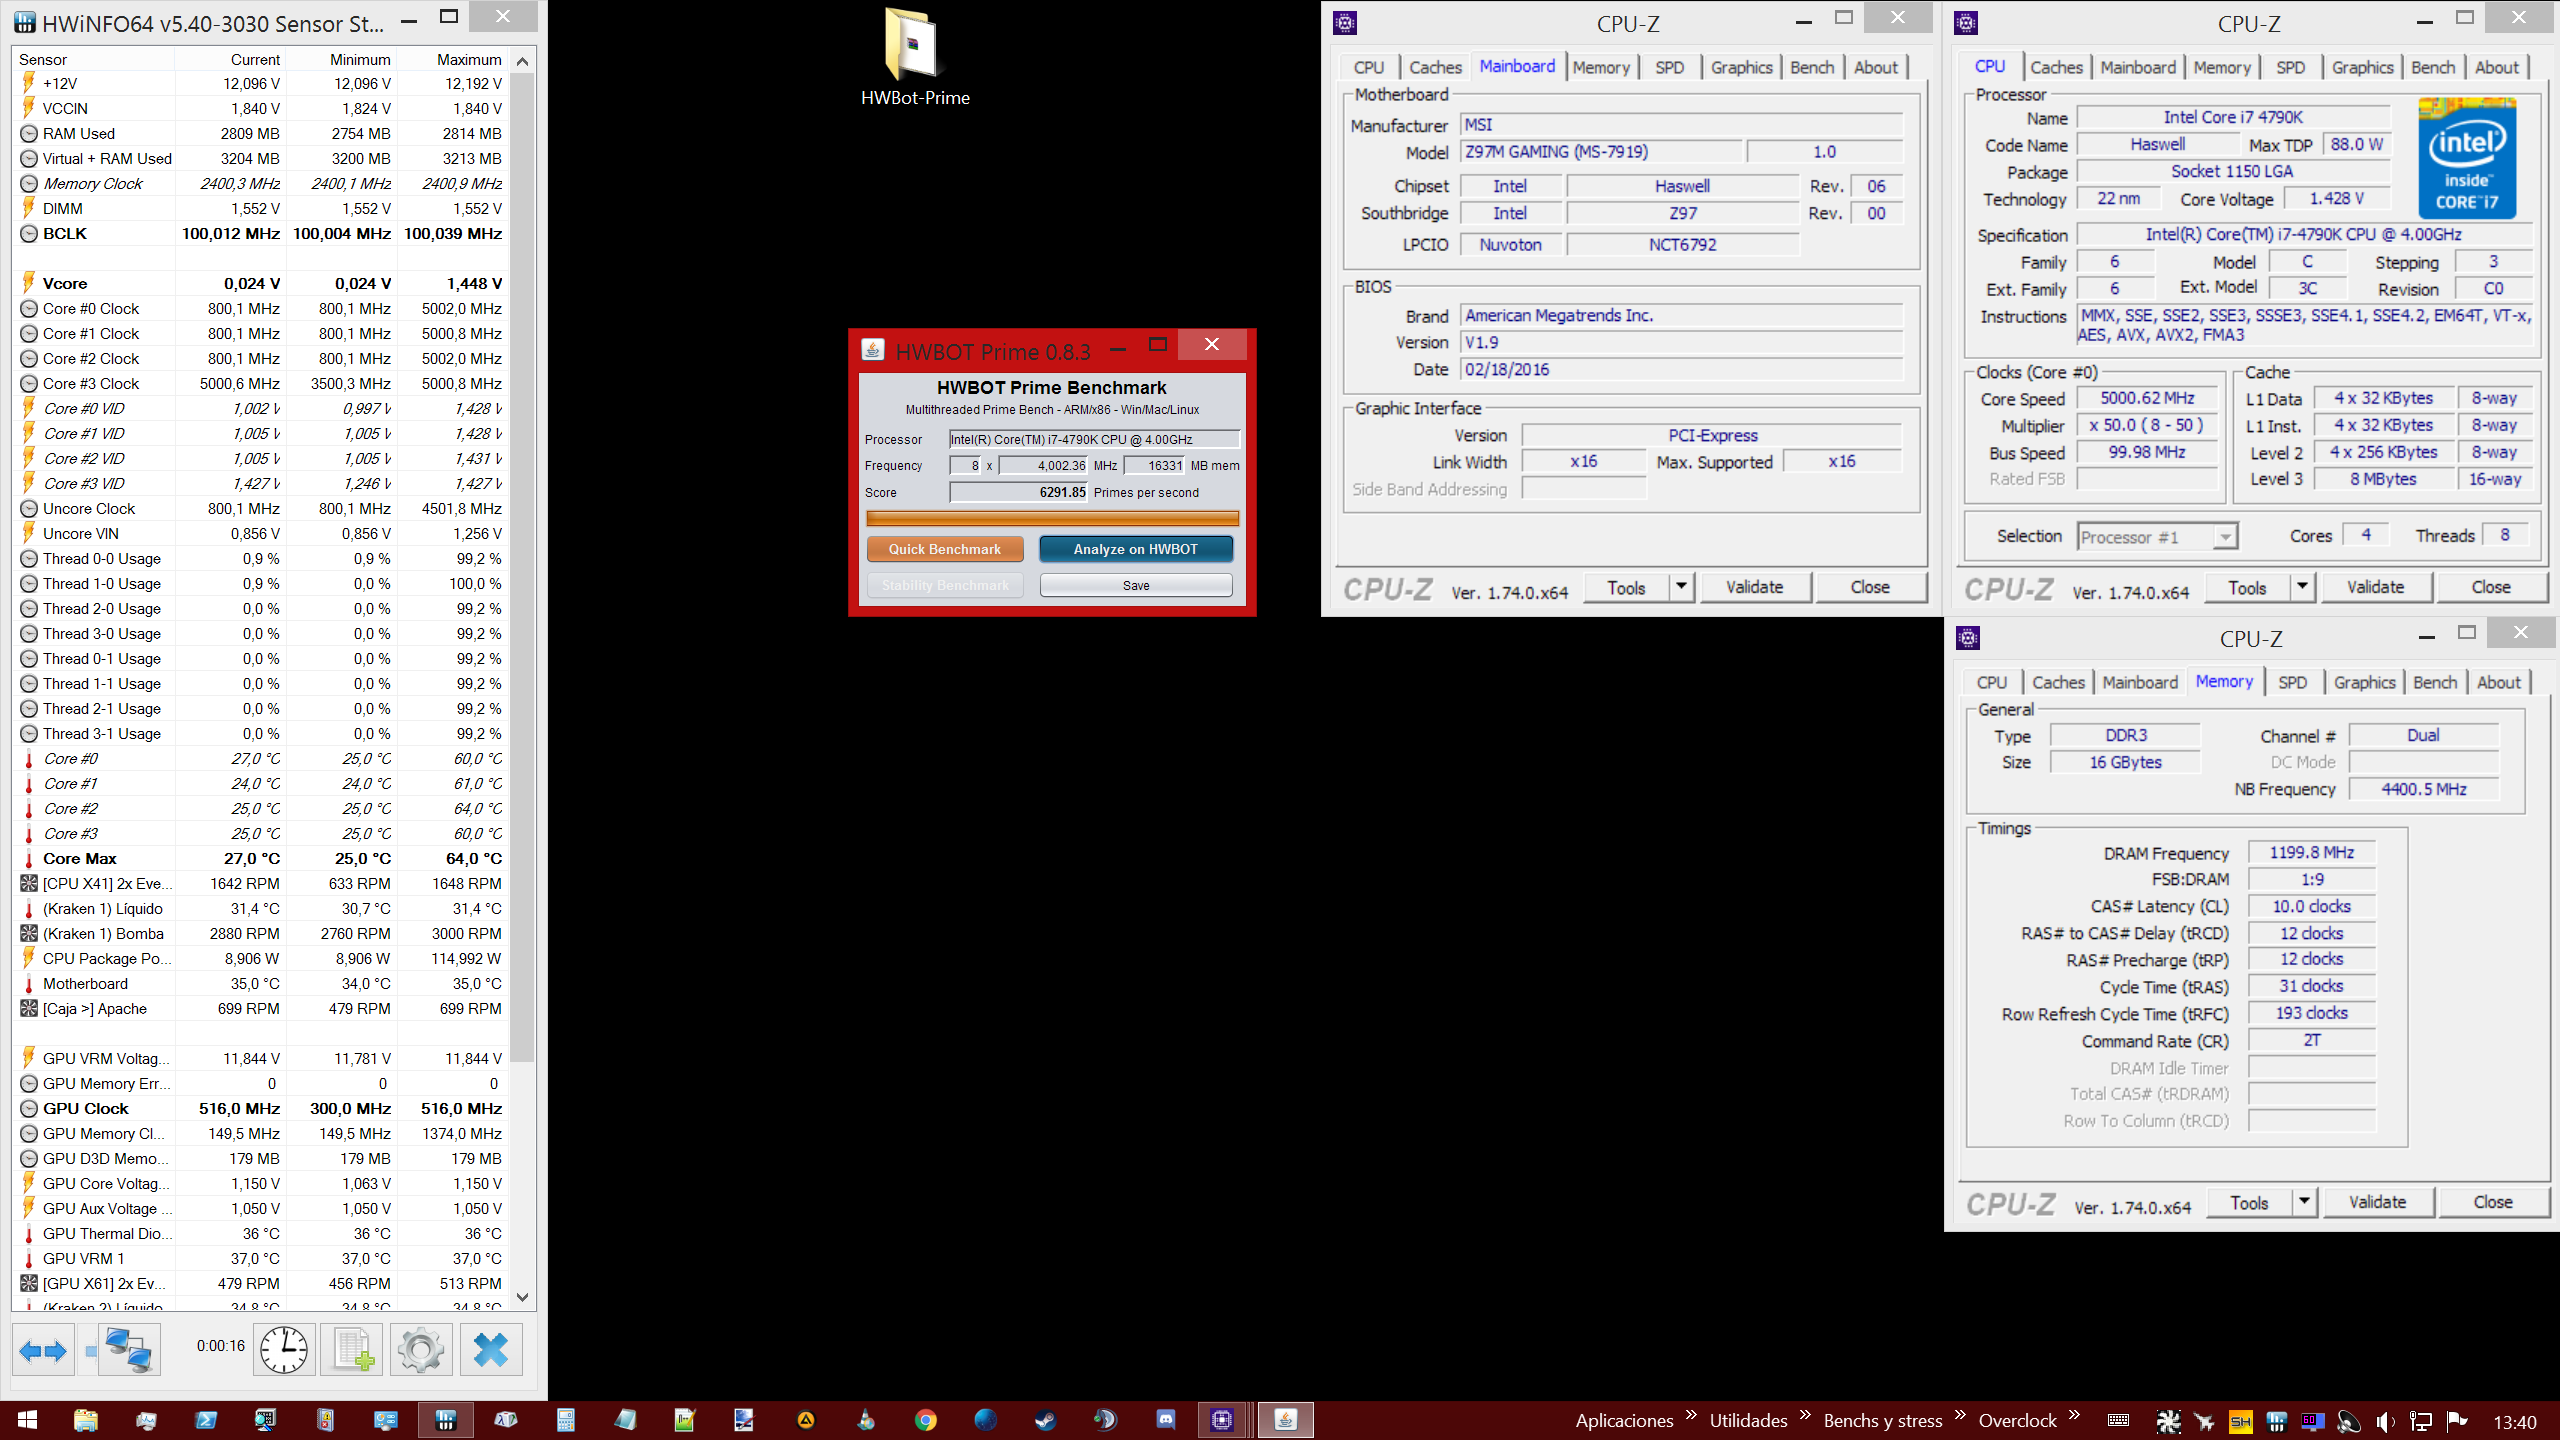Reset the HWiNFO elapsed time clock icon

coord(284,1351)
